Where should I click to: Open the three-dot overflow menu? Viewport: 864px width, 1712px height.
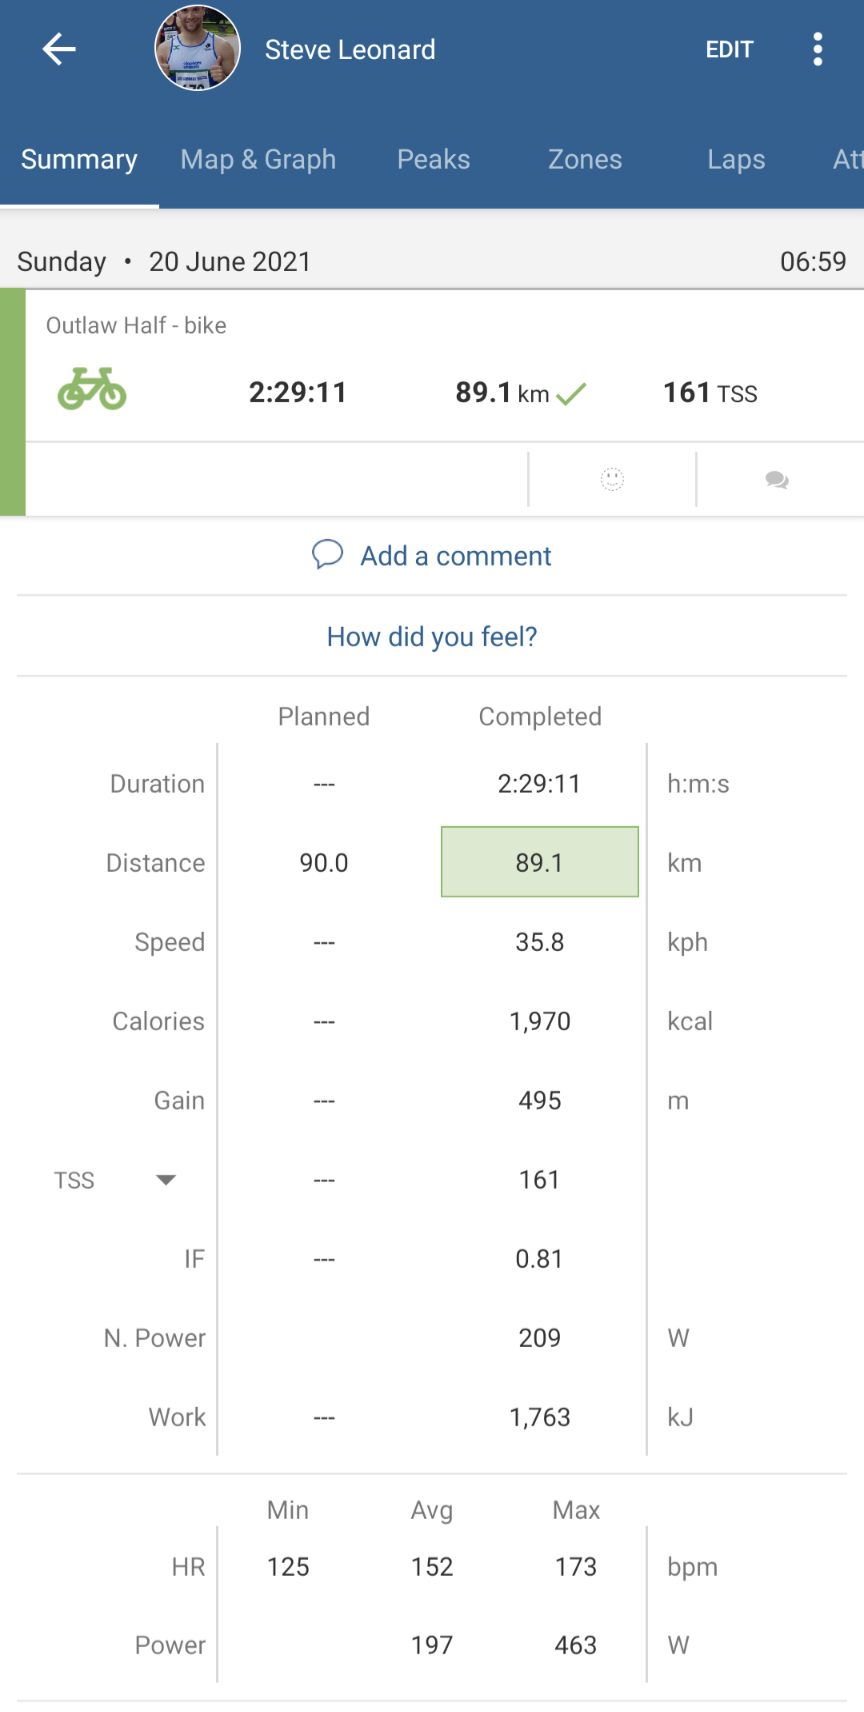point(817,49)
